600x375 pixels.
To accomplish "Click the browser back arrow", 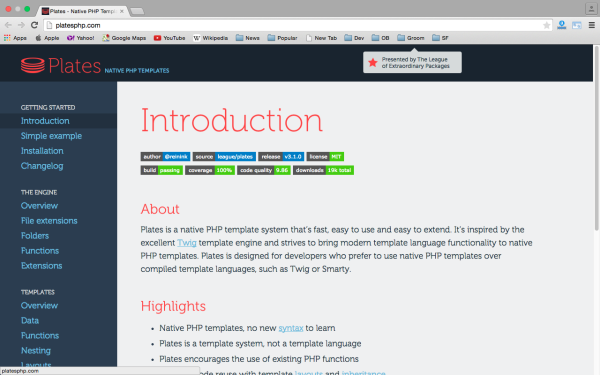I will pyautogui.click(x=8, y=25).
